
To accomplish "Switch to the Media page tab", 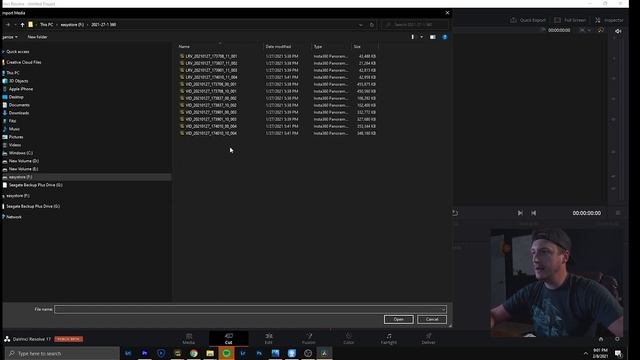I will pyautogui.click(x=189, y=338).
